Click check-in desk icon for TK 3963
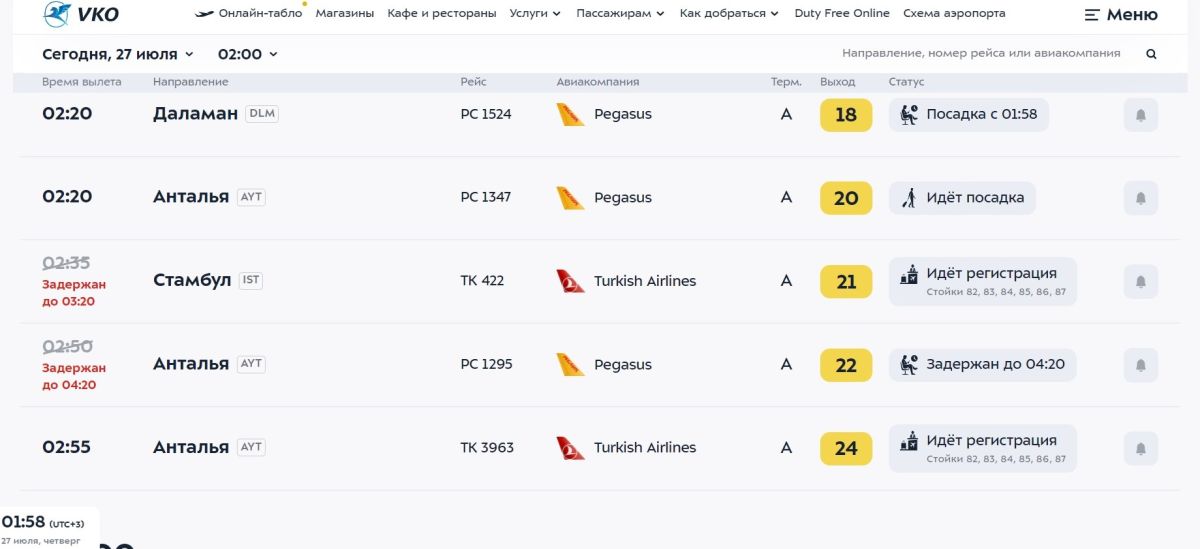Viewport: 1200px width, 549px height. (909, 441)
